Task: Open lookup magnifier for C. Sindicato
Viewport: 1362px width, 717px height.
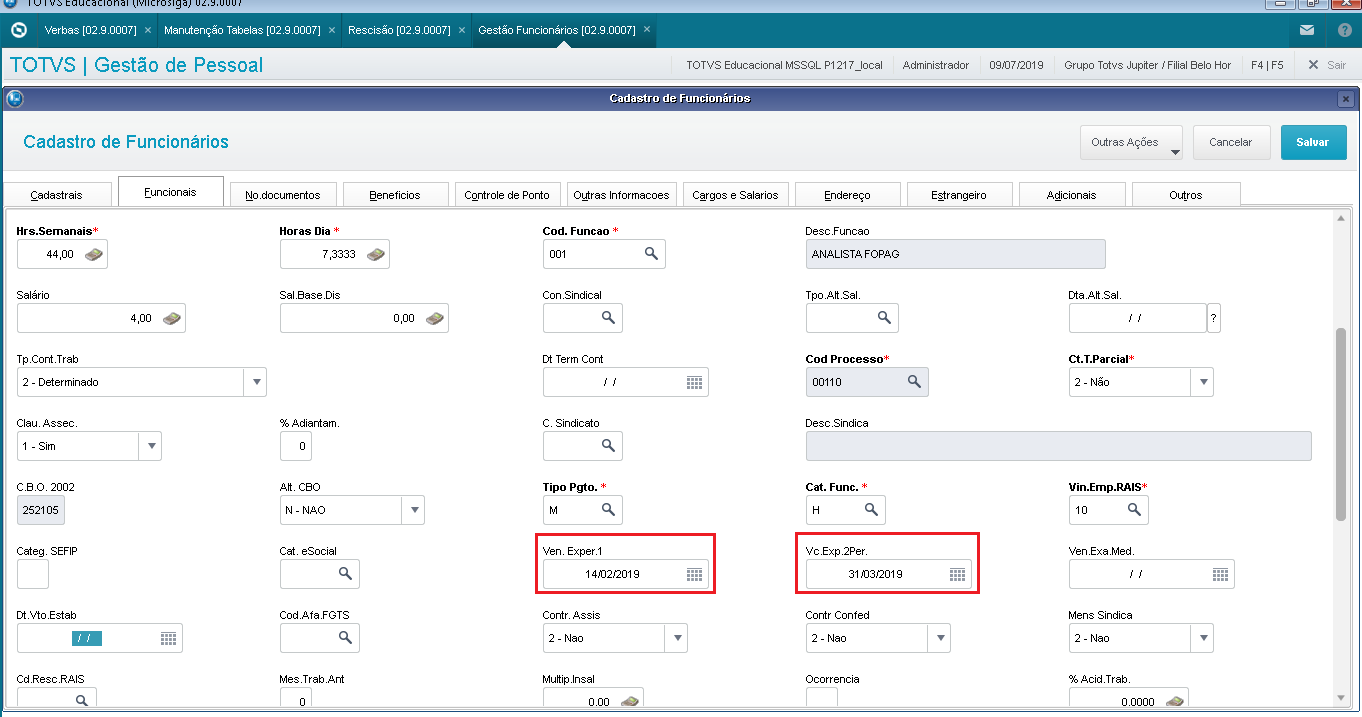Action: 608,446
